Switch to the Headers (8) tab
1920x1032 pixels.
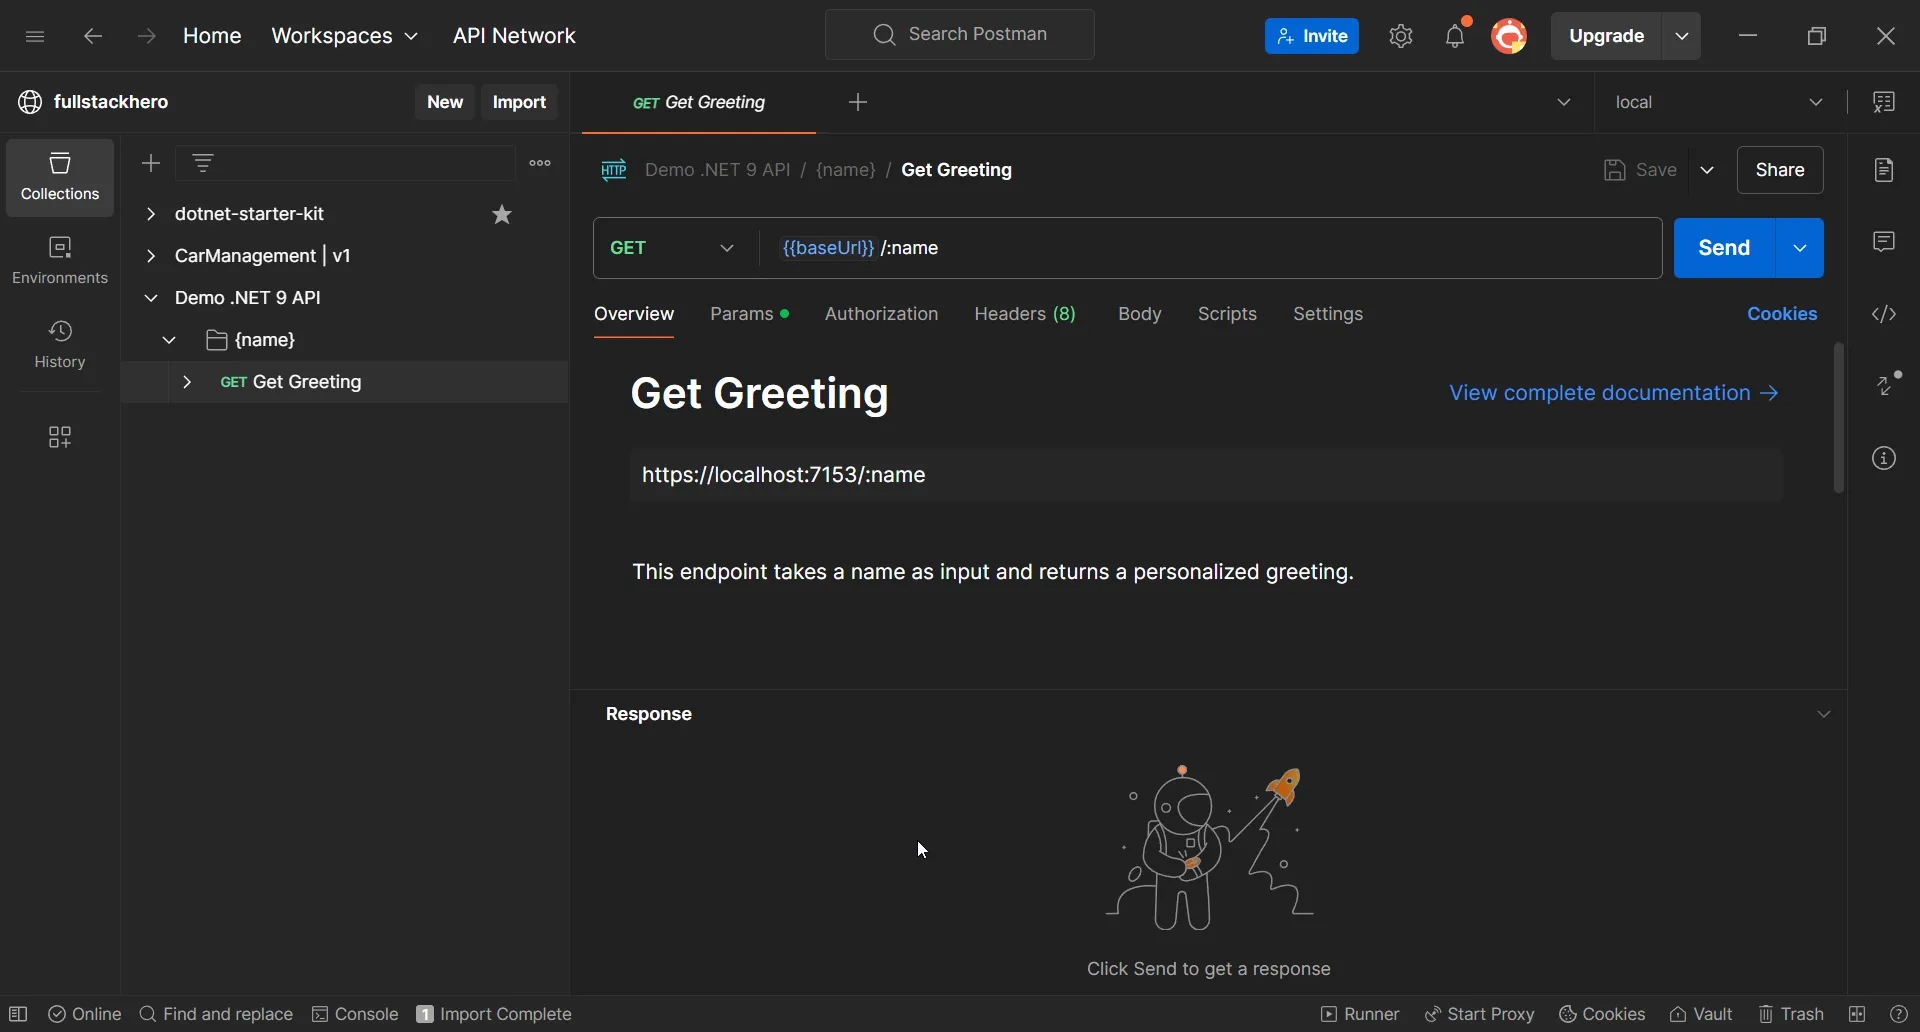pos(1025,314)
